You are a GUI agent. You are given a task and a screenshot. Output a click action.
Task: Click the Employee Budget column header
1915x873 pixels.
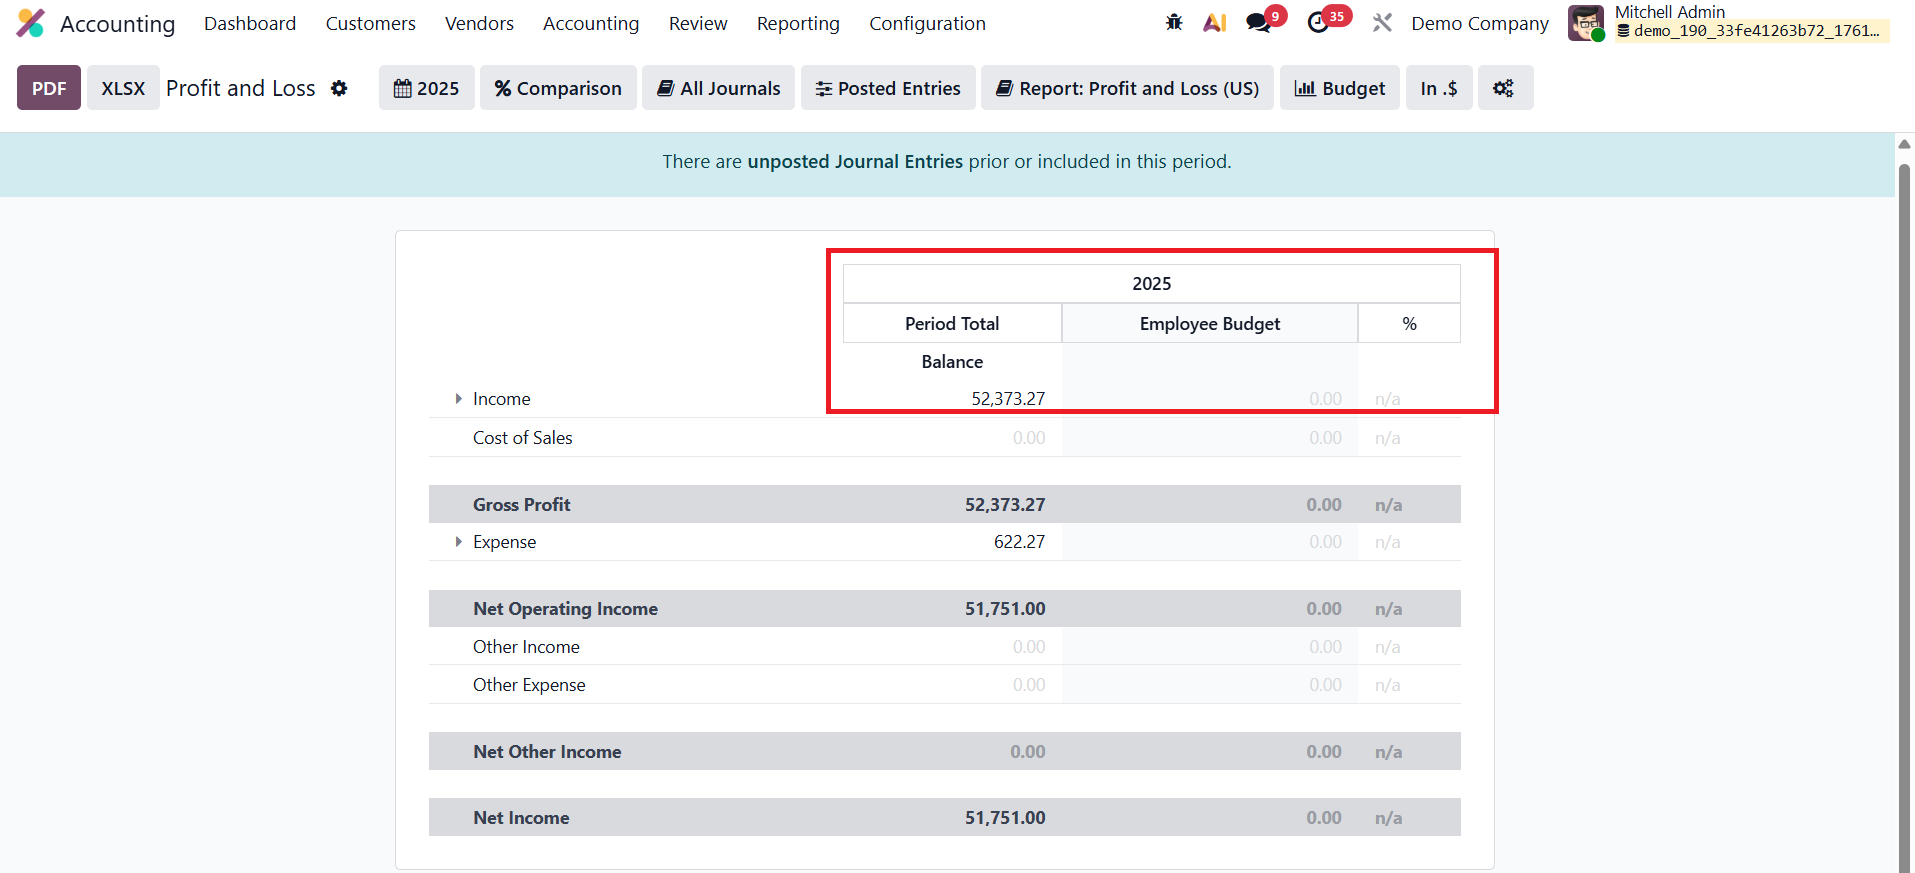[x=1210, y=323]
